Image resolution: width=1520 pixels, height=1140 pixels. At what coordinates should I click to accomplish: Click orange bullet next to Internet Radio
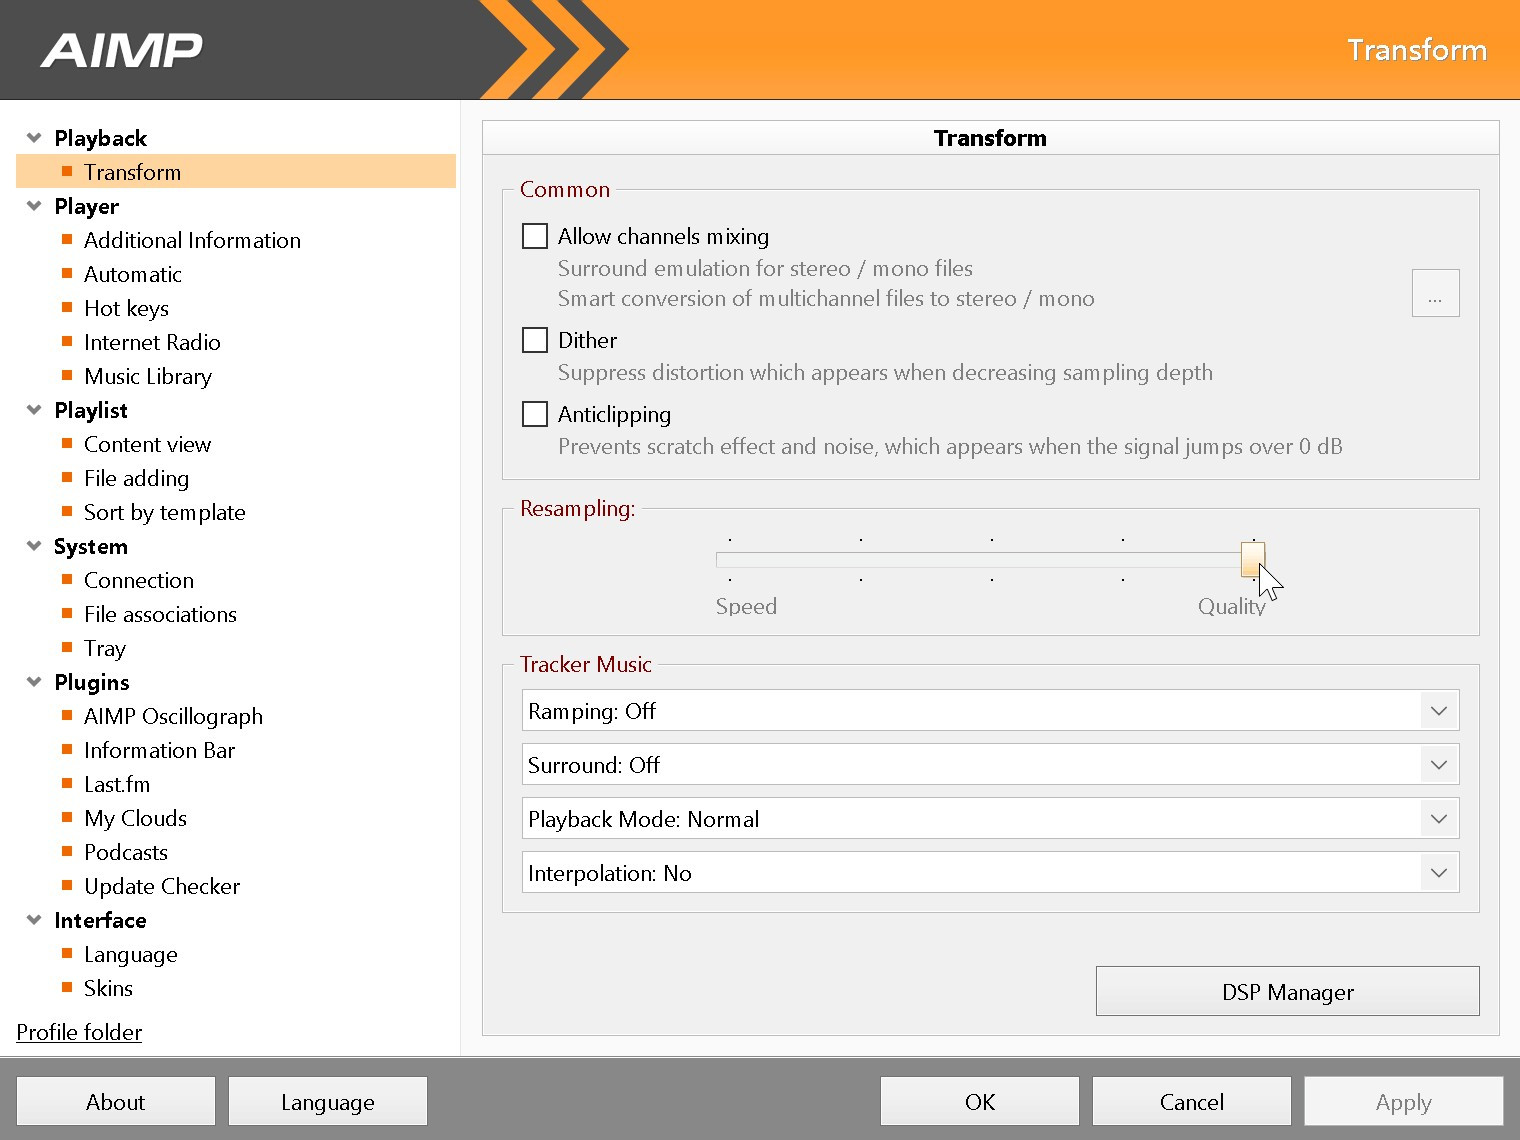pos(67,342)
